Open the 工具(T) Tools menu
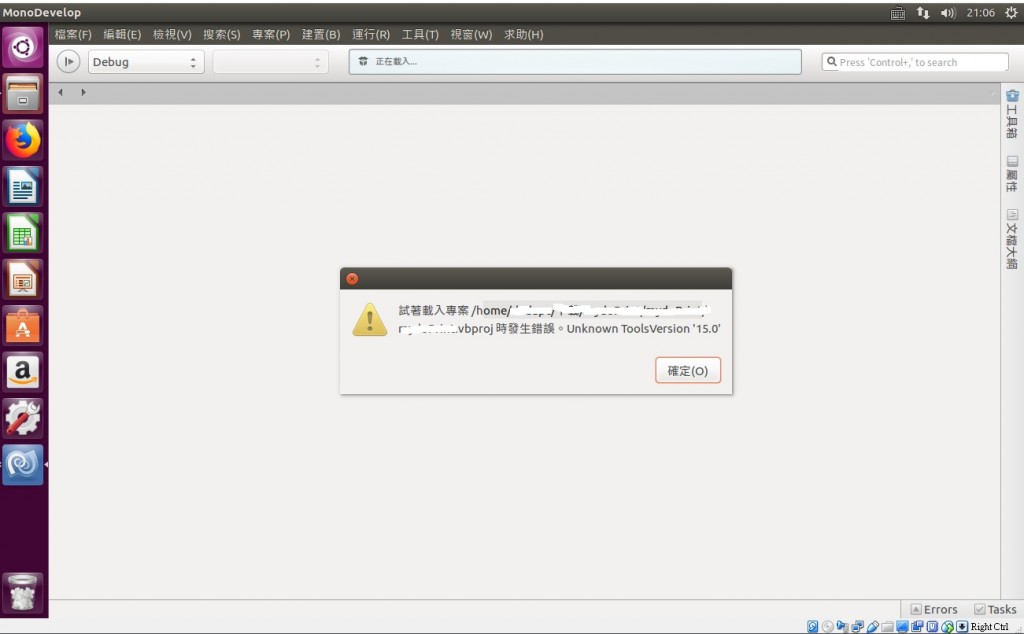This screenshot has width=1024, height=634. (420, 35)
